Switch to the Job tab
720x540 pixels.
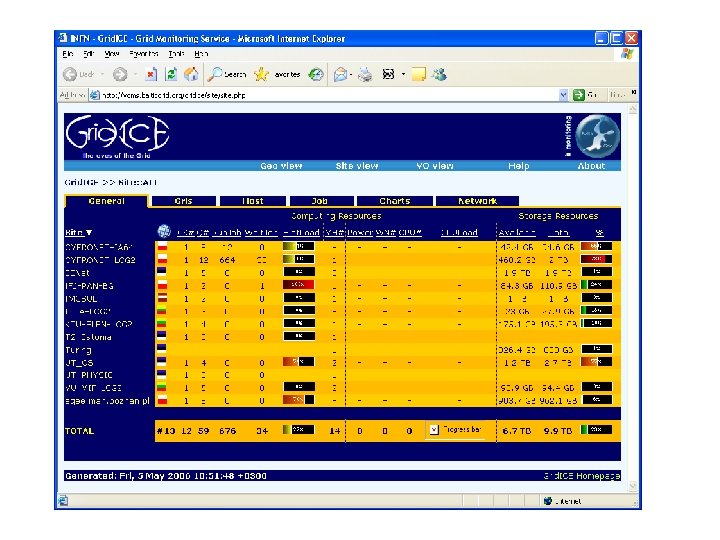321,201
